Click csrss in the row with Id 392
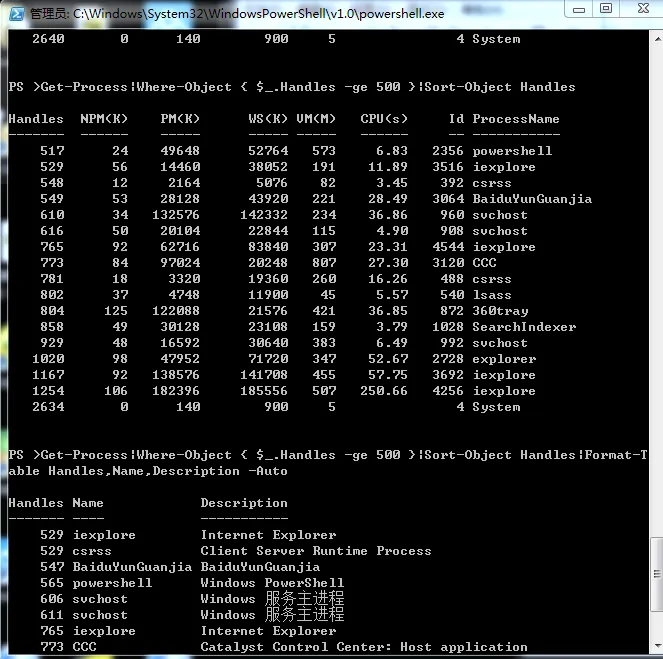 (492, 183)
